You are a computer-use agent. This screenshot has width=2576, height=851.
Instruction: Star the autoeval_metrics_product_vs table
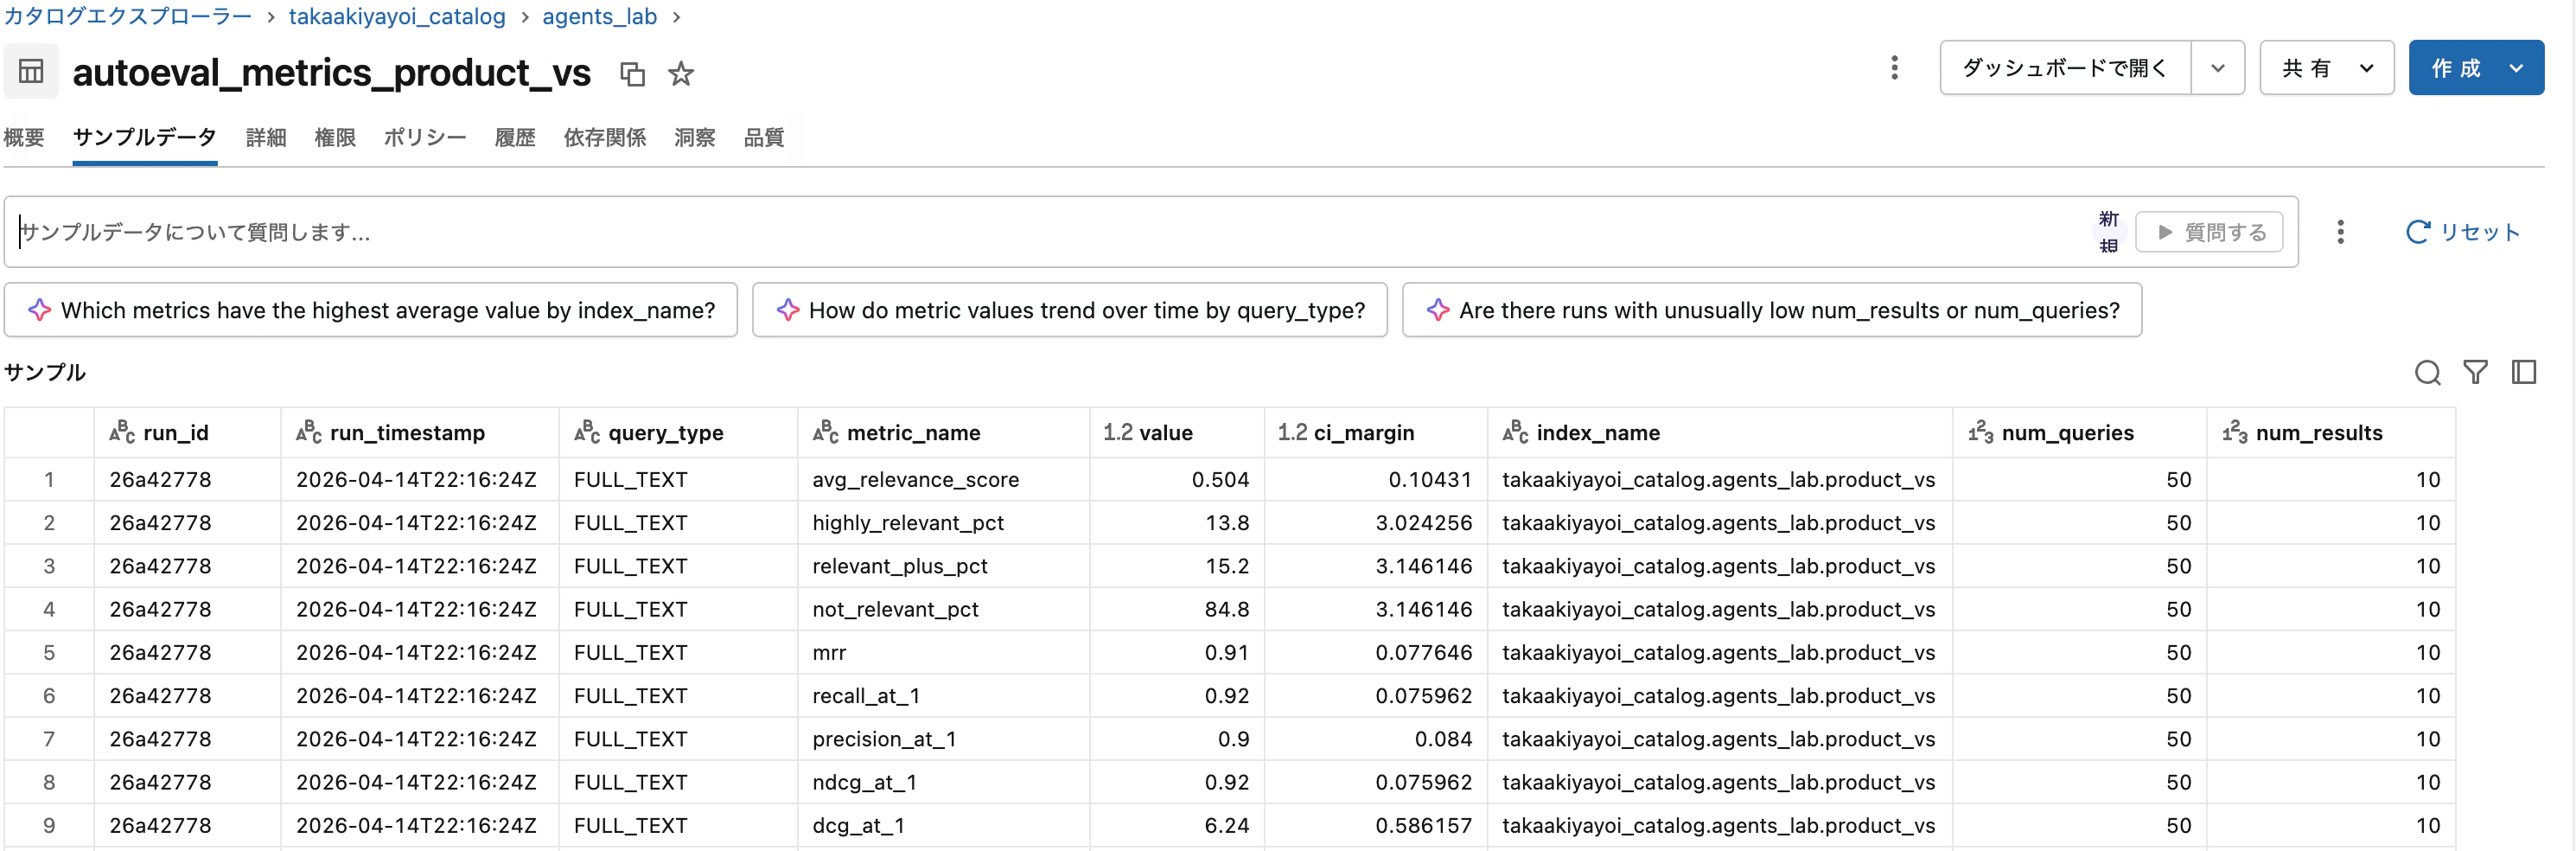click(681, 73)
